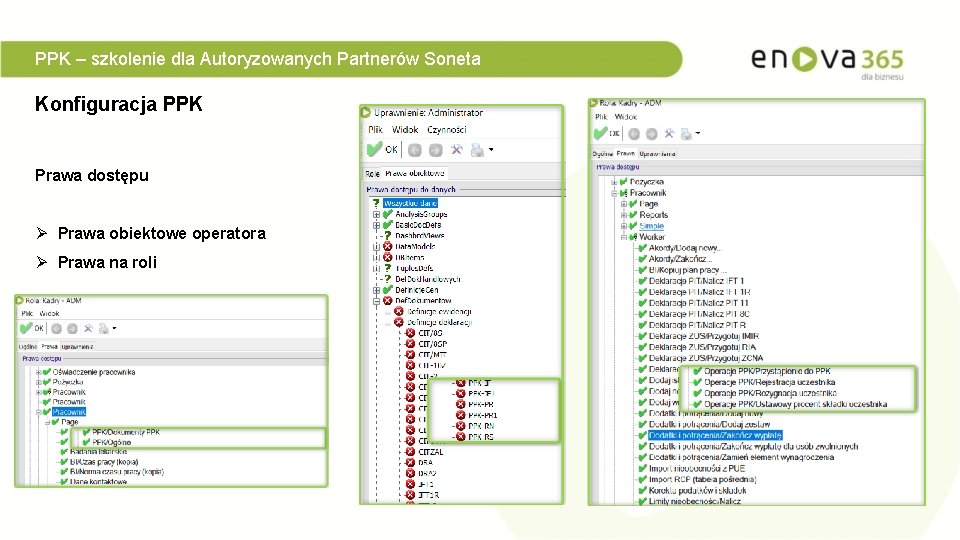The image size is (960, 540).
Task: Open printer dropdown arrow in large Rola: Kadry toolbar
Action: pyautogui.click(x=697, y=133)
